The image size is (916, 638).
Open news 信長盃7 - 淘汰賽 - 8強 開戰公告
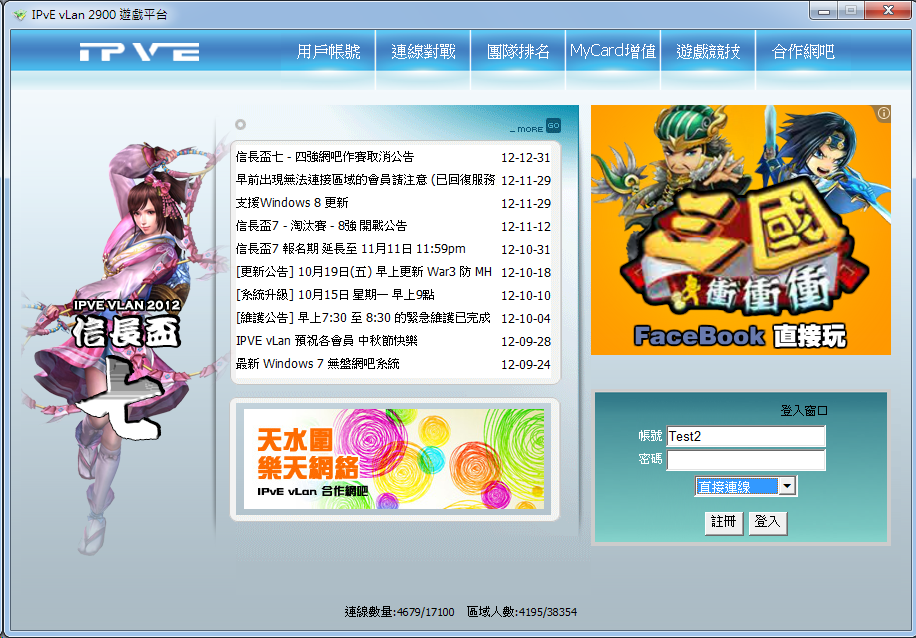coord(321,226)
